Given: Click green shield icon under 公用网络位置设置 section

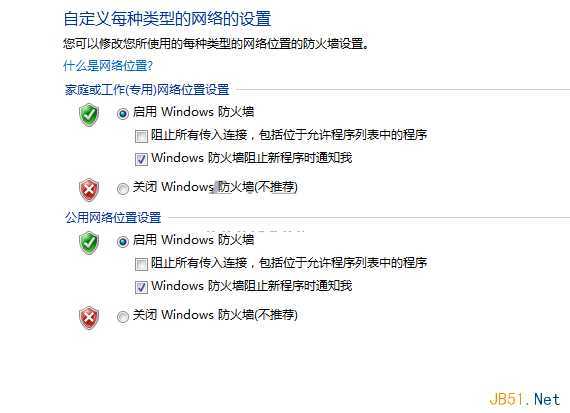Looking at the screenshot, I should [89, 242].
